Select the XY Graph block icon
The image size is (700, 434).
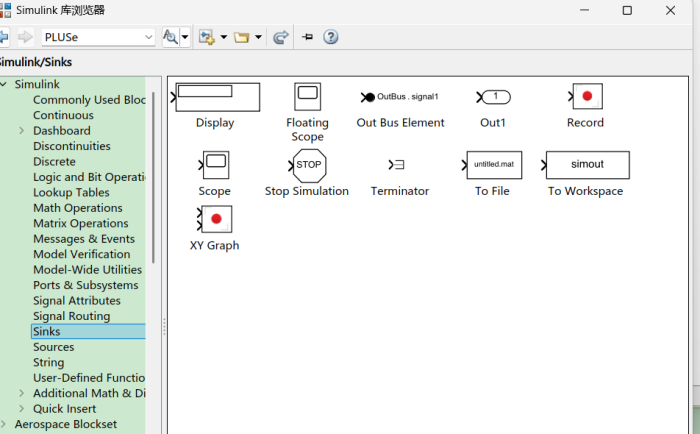[x=215, y=219]
